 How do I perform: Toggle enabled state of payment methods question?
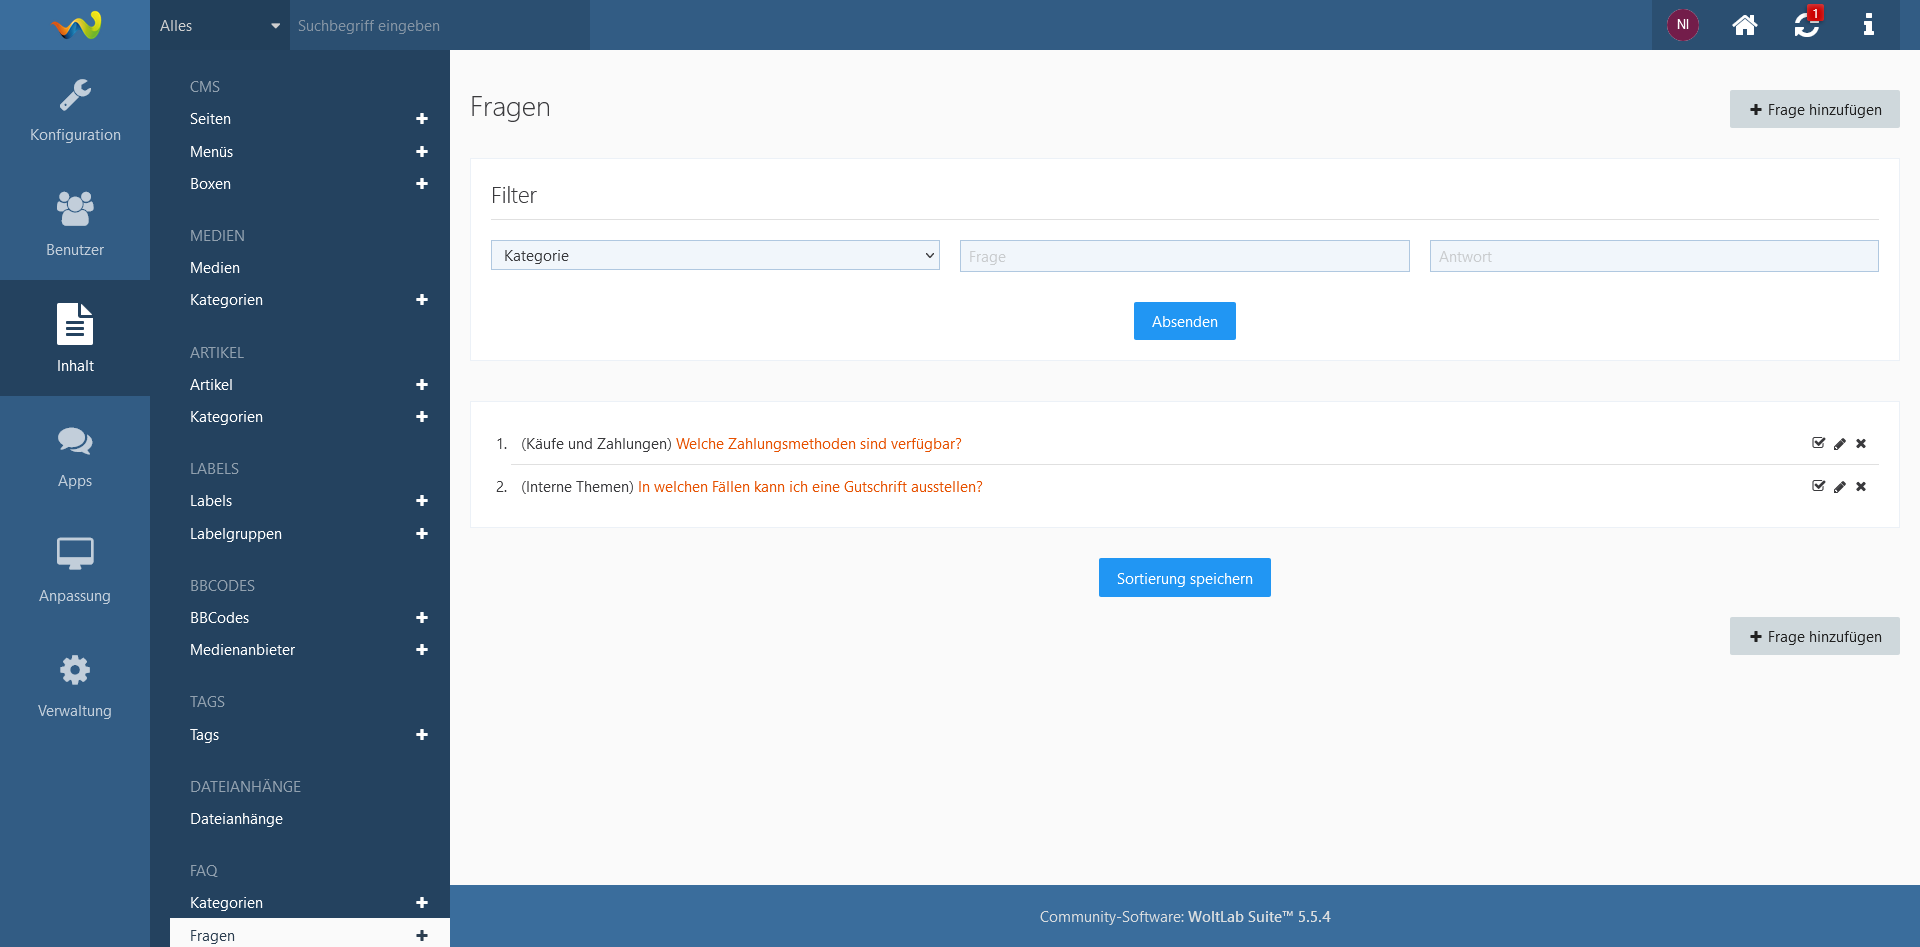tap(1818, 443)
